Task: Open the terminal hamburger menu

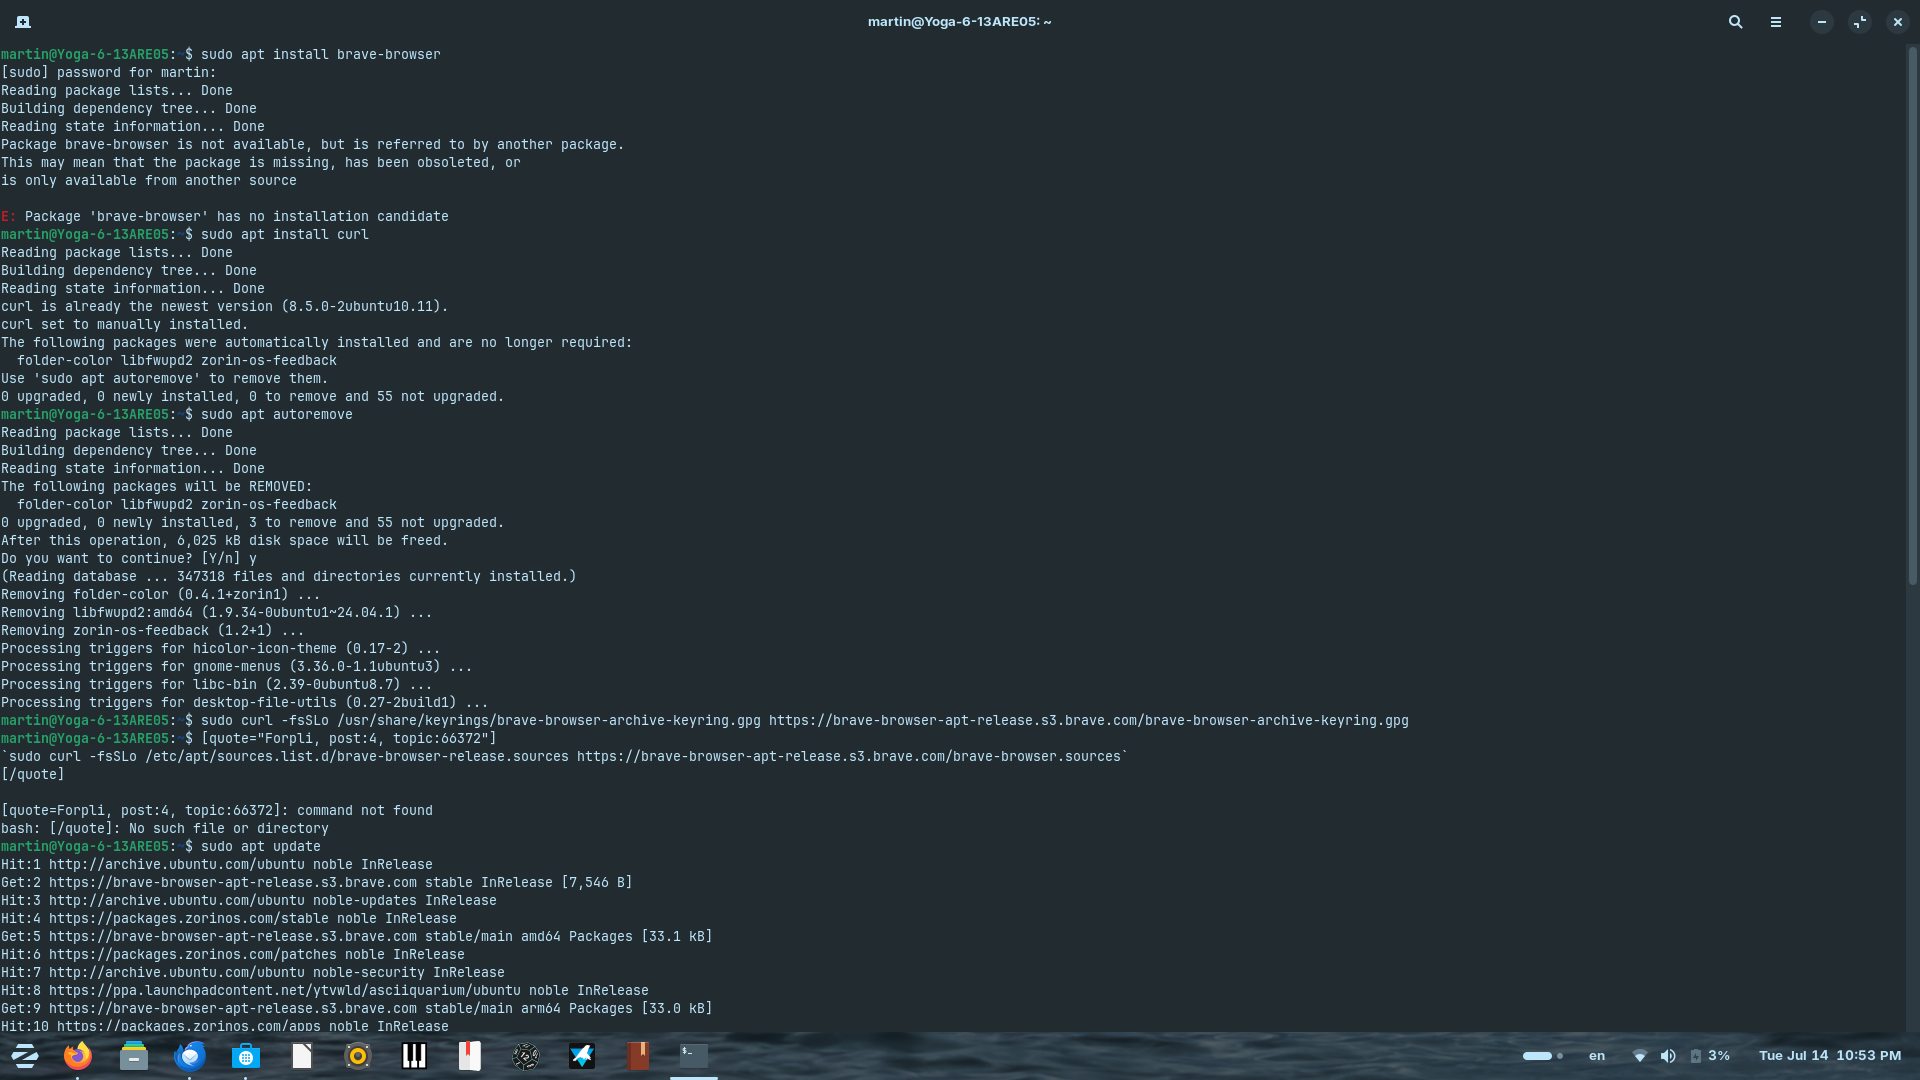Action: coord(1776,21)
